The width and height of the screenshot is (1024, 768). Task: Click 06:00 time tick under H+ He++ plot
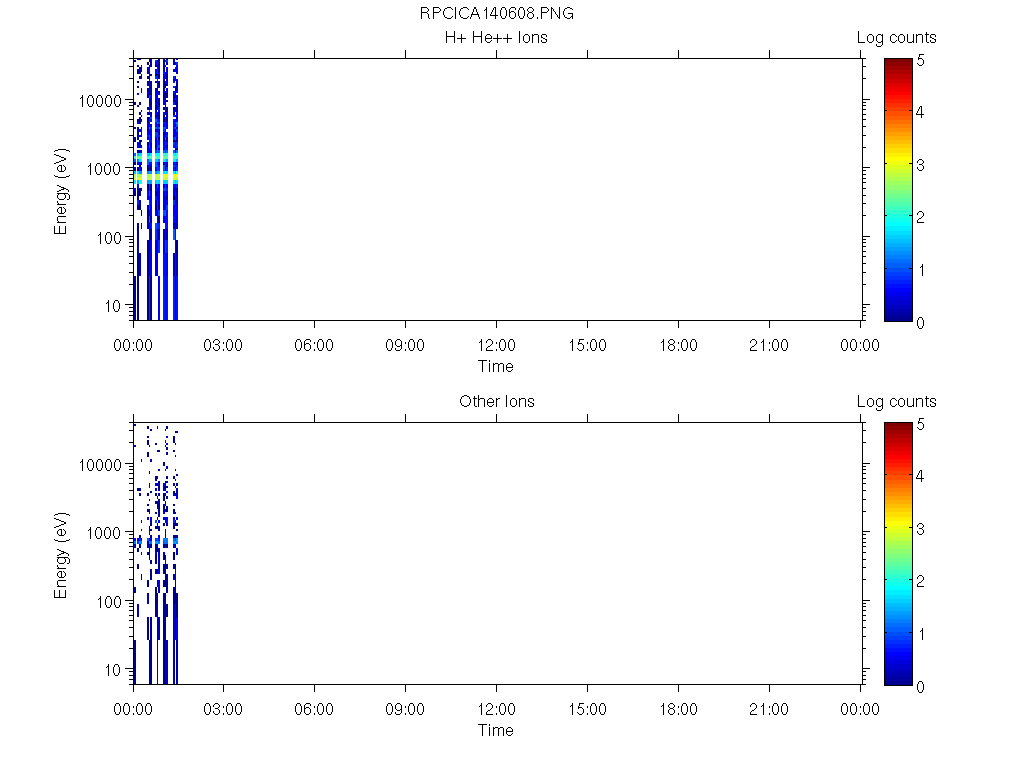coord(313,345)
